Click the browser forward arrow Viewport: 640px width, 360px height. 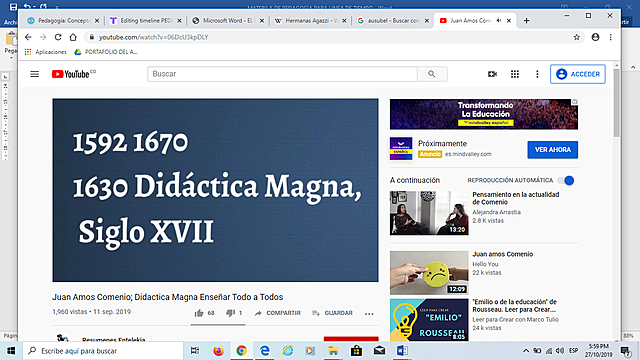tap(43, 37)
